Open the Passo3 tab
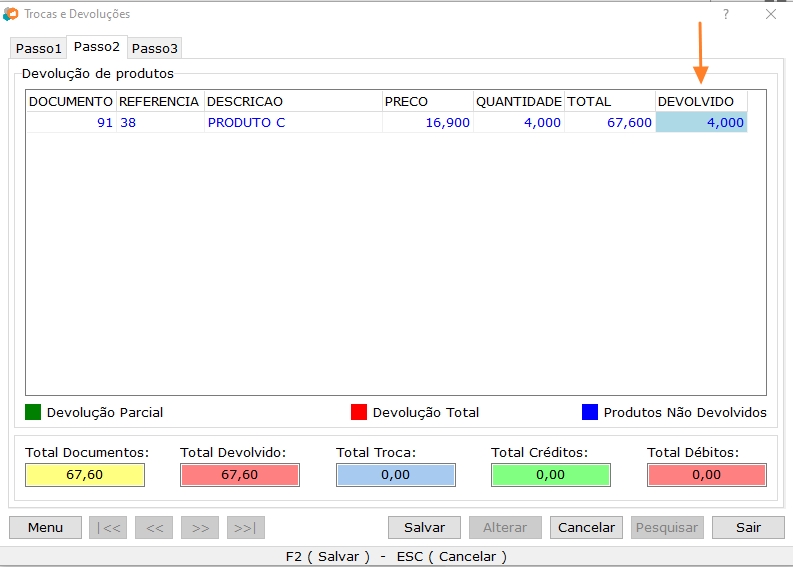The height and width of the screenshot is (567, 793). click(x=155, y=48)
